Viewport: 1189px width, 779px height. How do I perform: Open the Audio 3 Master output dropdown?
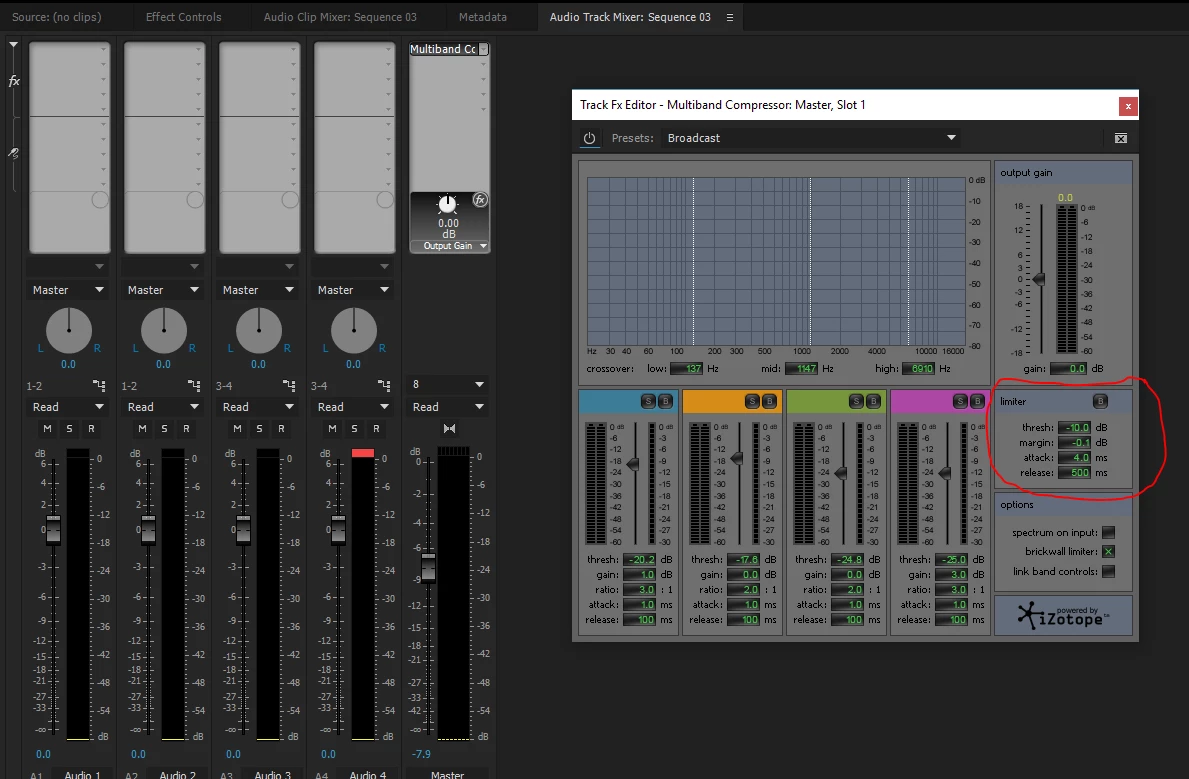(x=258, y=290)
